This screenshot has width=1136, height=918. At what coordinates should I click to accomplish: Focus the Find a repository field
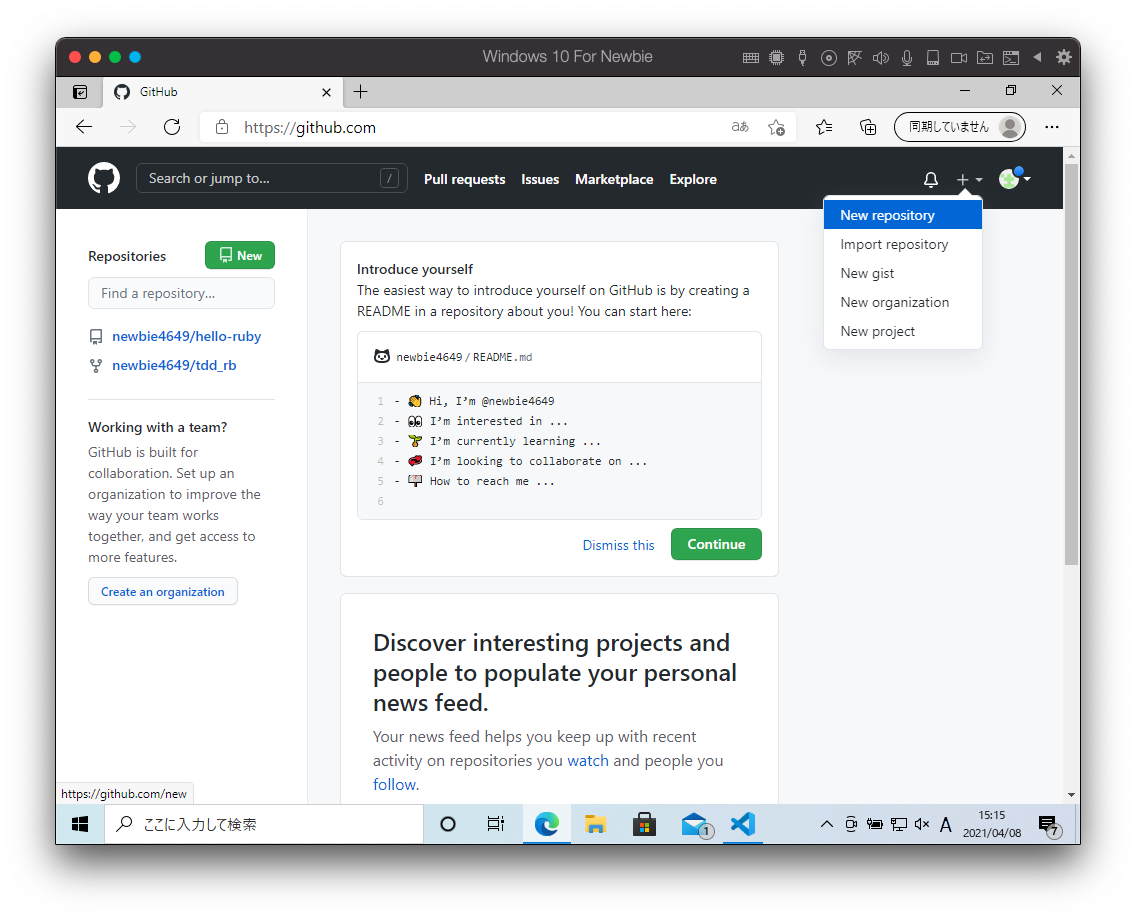(x=181, y=293)
